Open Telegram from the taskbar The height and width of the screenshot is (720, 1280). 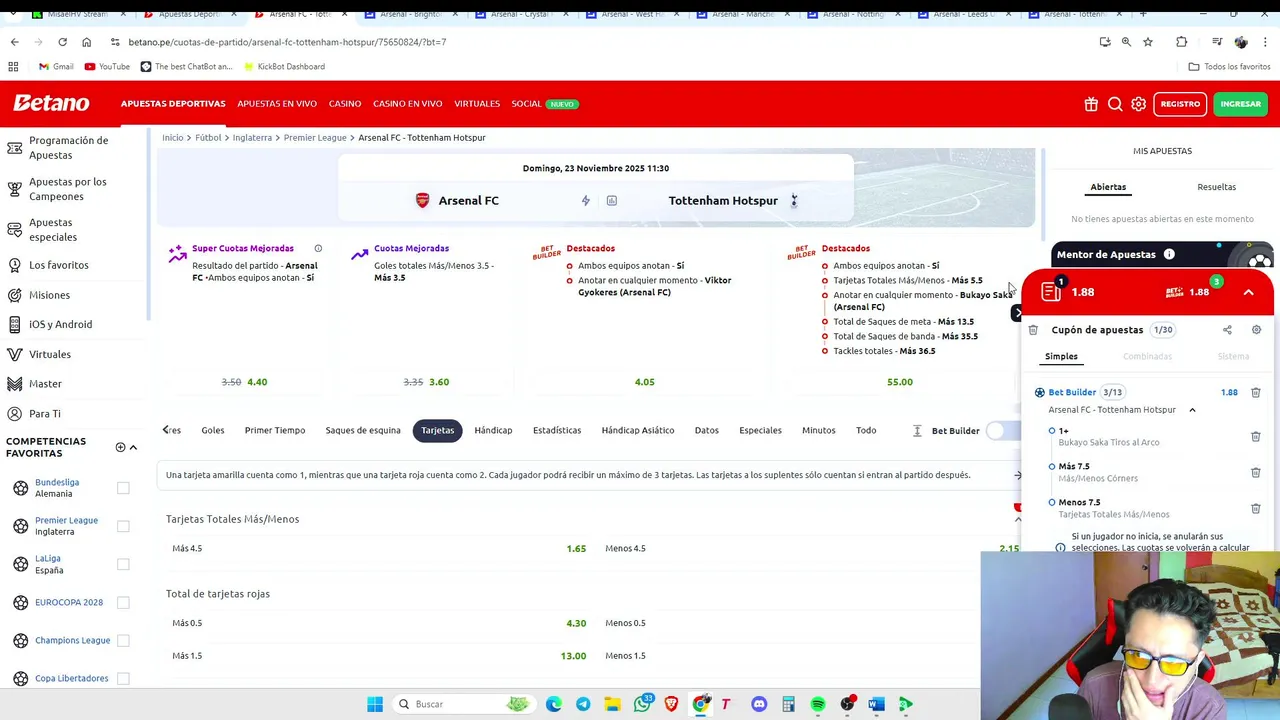tap(583, 704)
